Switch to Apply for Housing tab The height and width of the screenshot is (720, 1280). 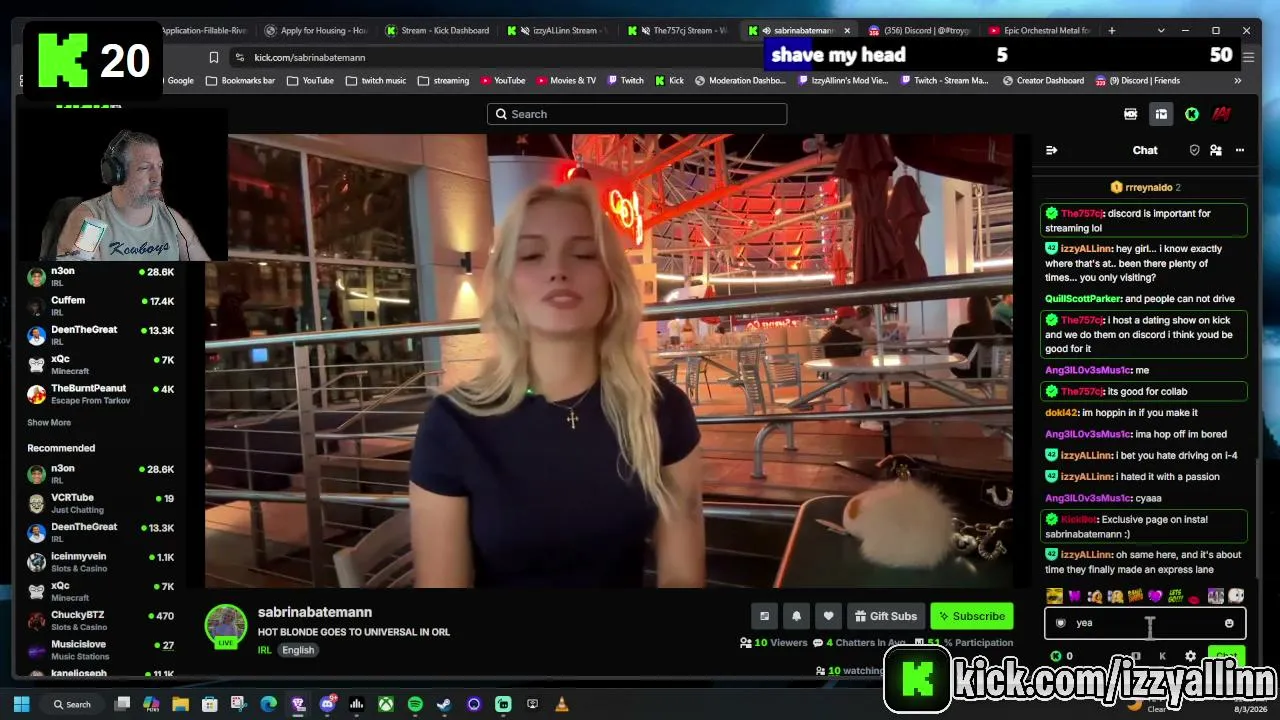tap(317, 31)
